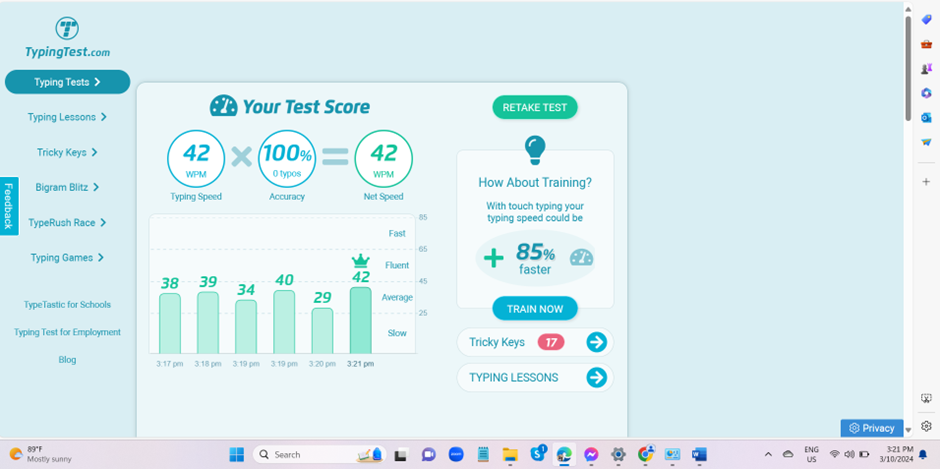940x469 pixels.
Task: Click the weather widget on taskbar
Action: click(40, 454)
